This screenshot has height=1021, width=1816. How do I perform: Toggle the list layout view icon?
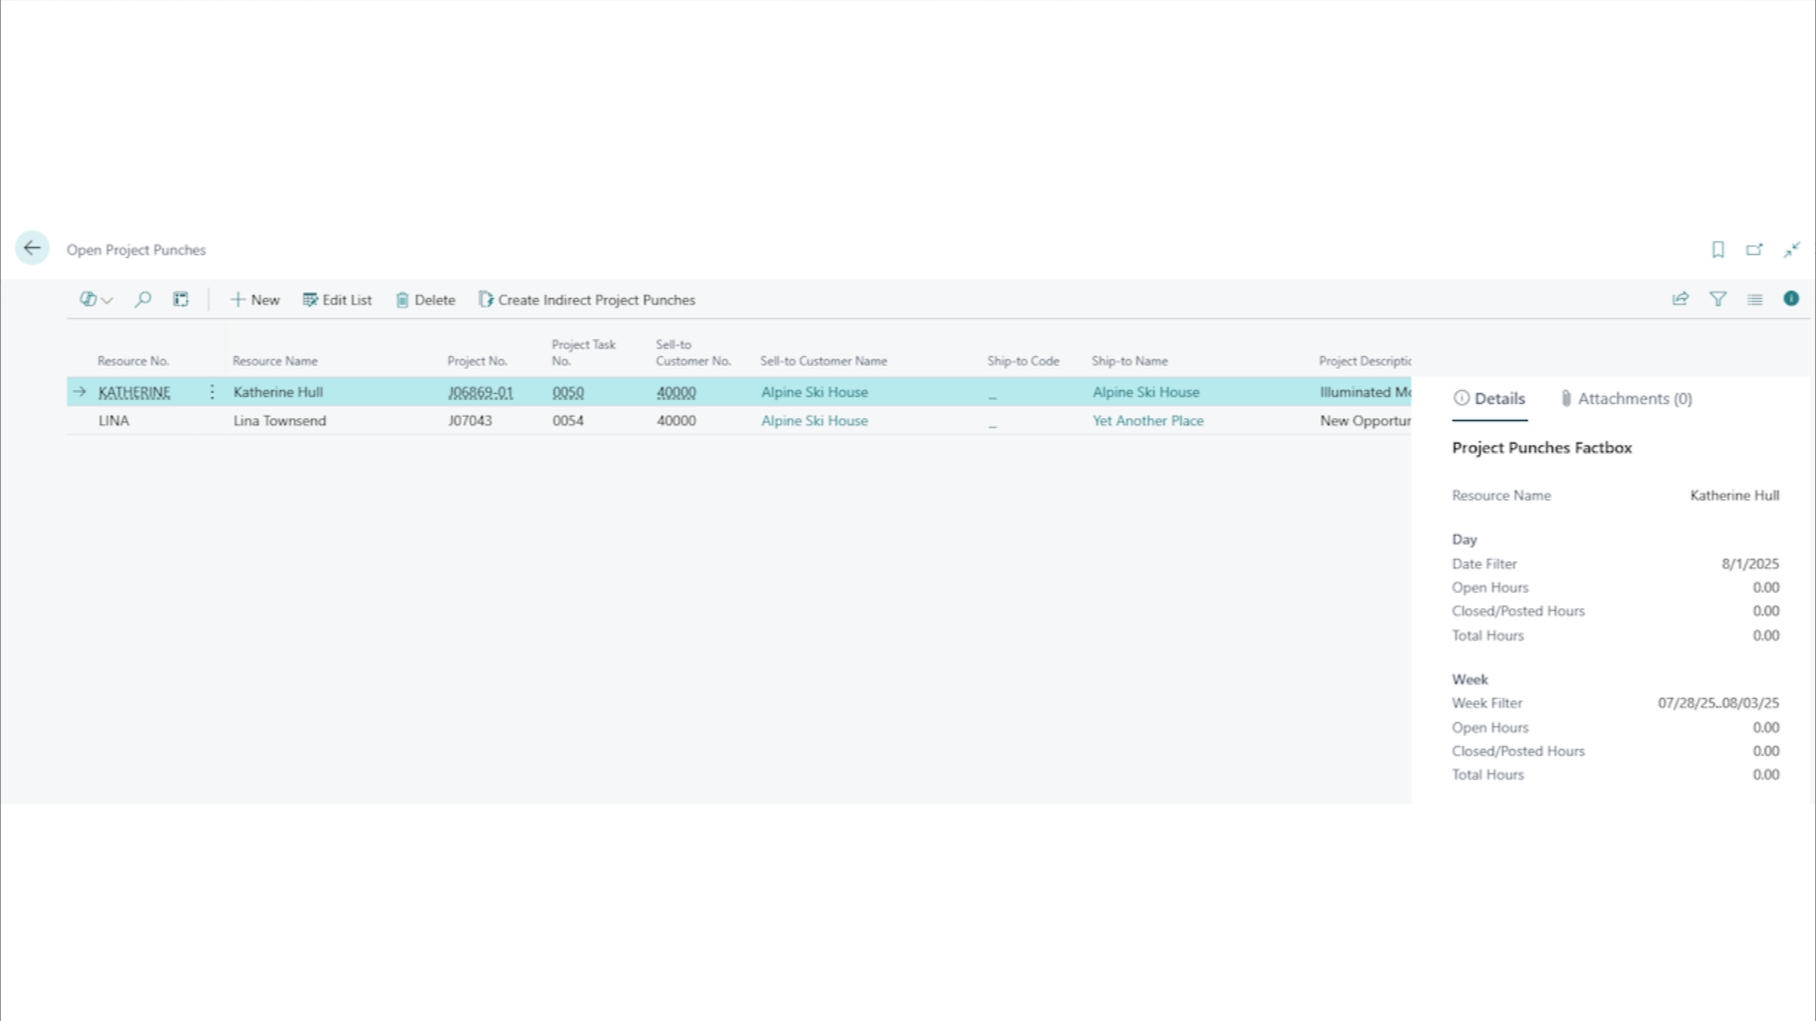[x=1754, y=299]
